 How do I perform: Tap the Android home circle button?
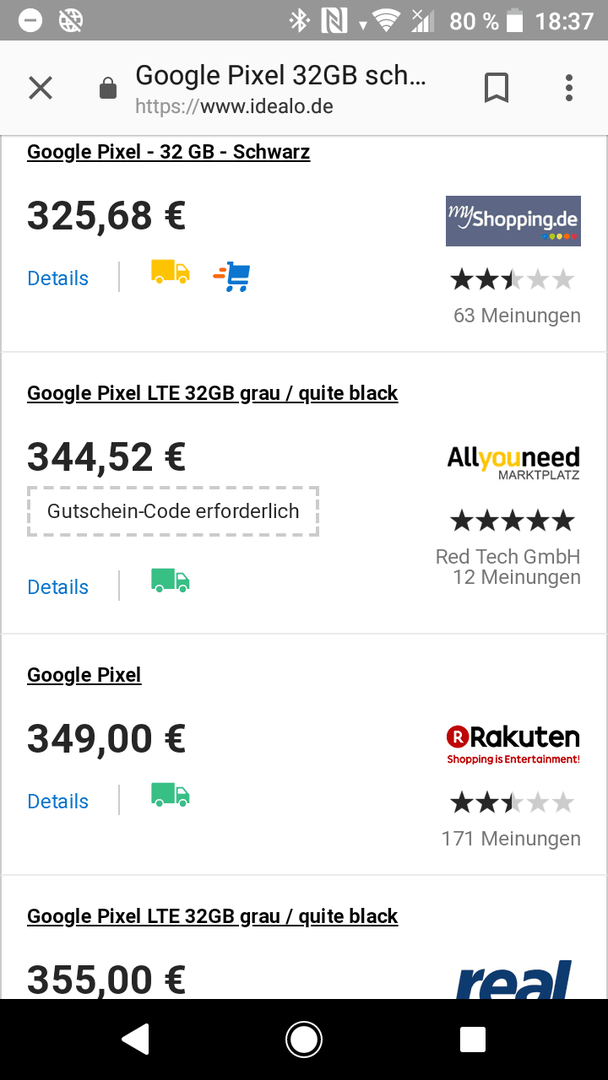point(304,1039)
